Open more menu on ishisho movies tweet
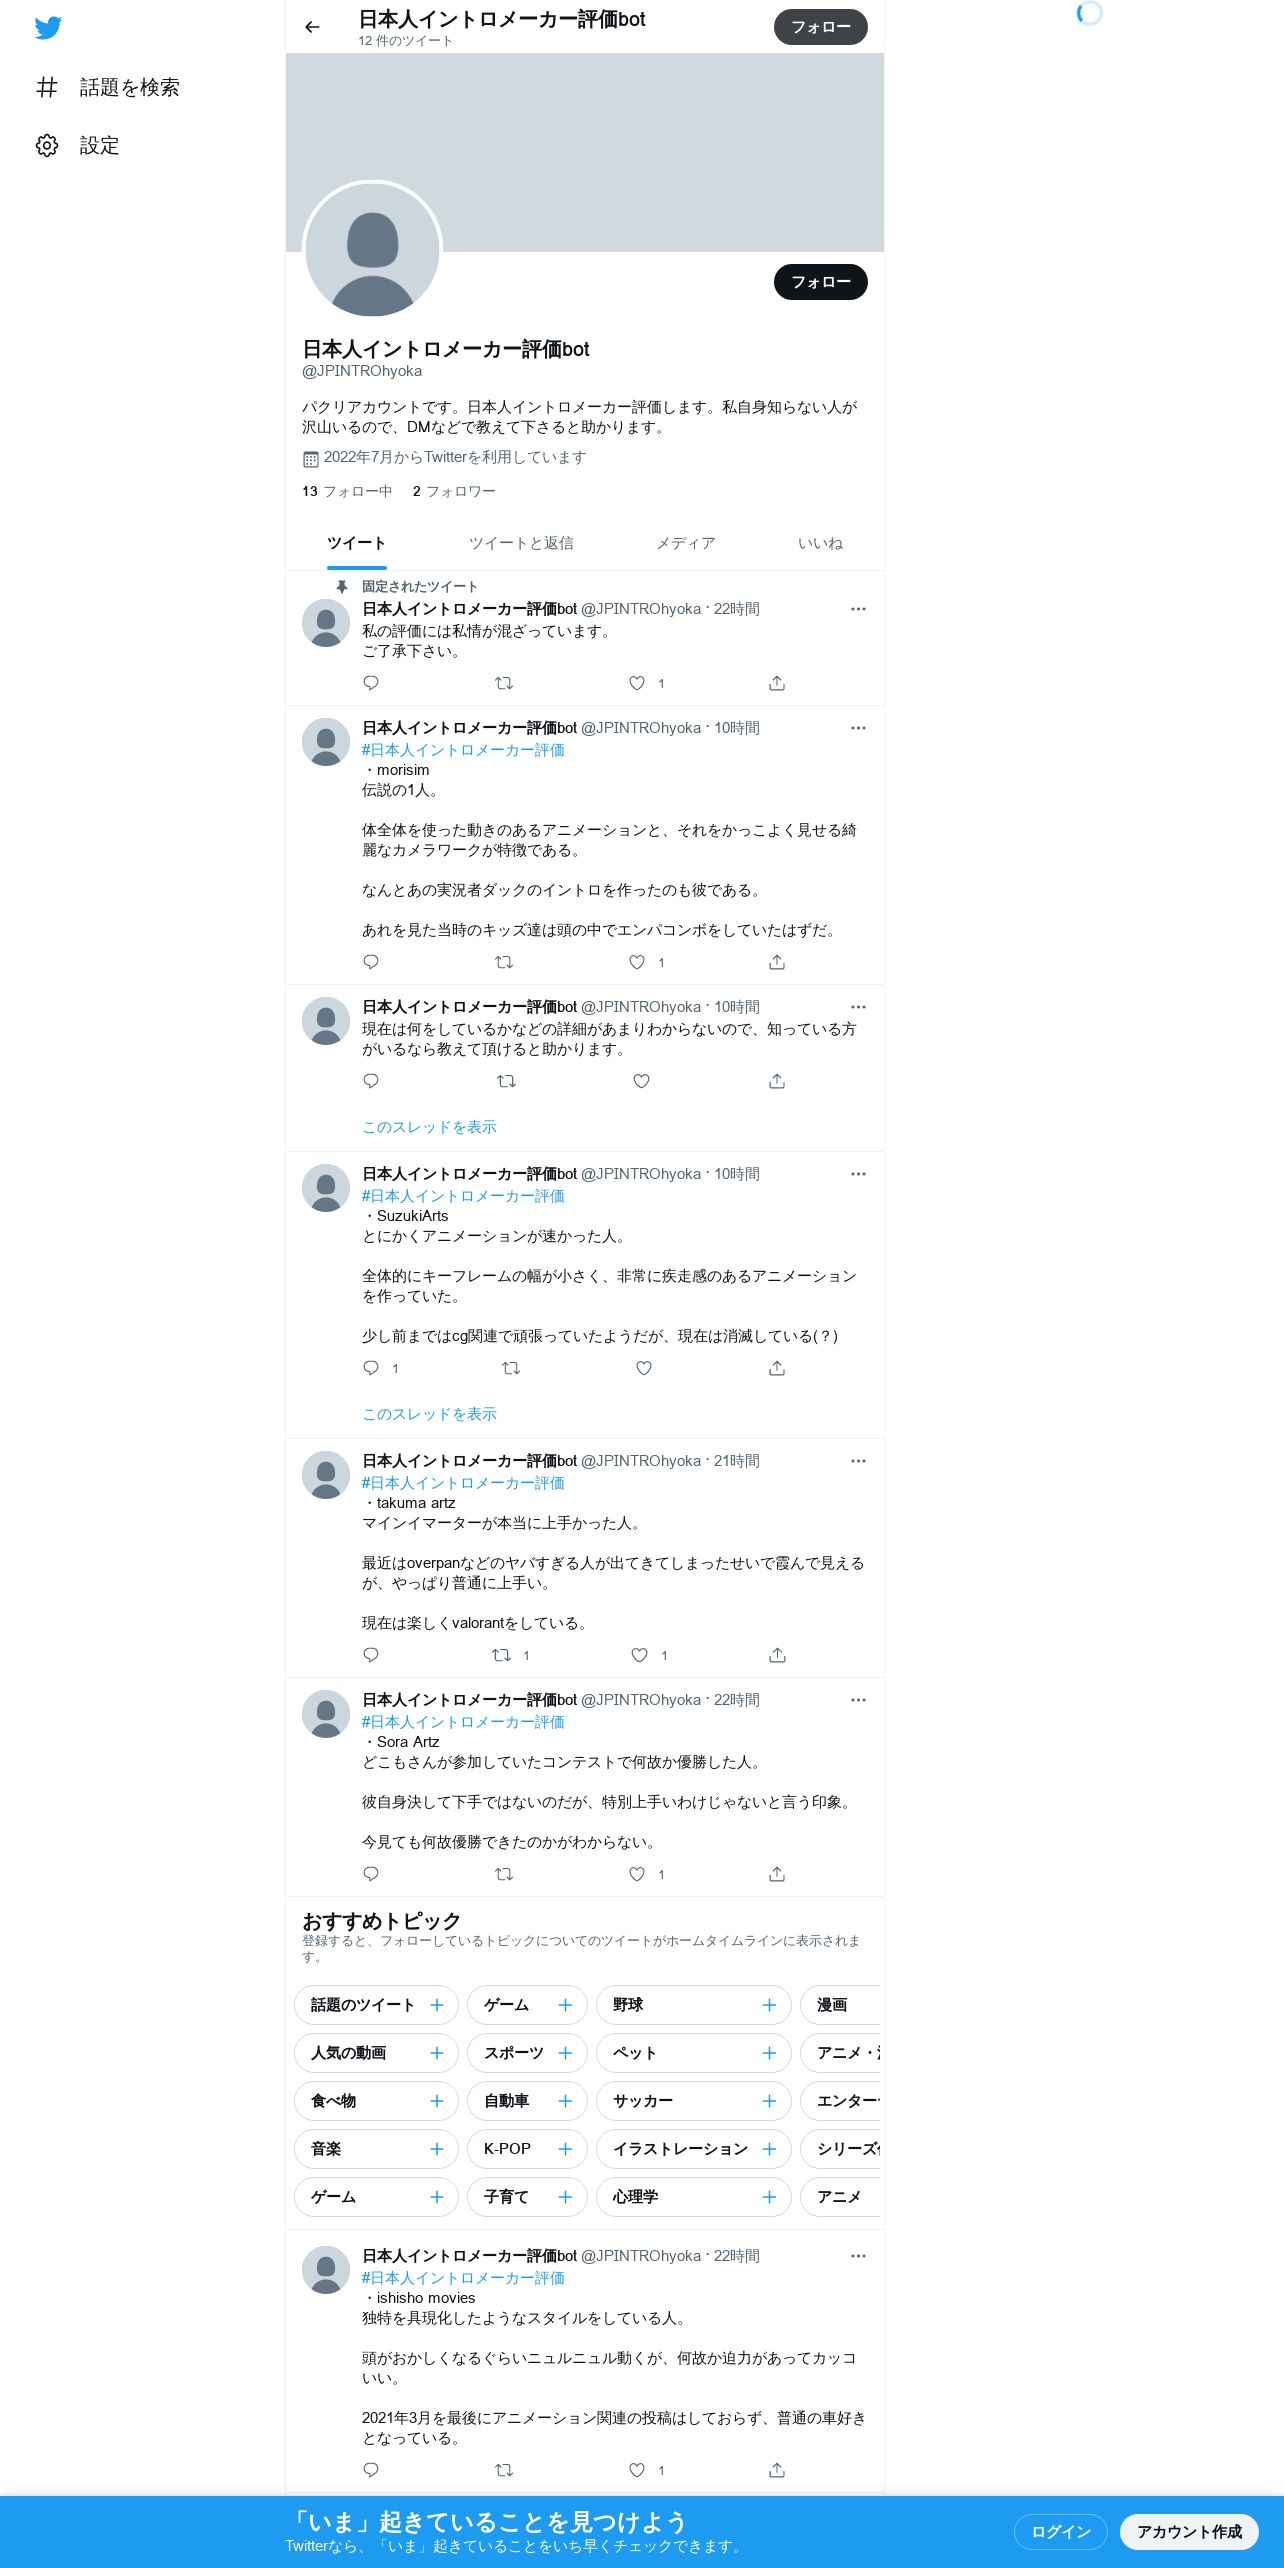The height and width of the screenshot is (2568, 1284). tap(858, 2256)
